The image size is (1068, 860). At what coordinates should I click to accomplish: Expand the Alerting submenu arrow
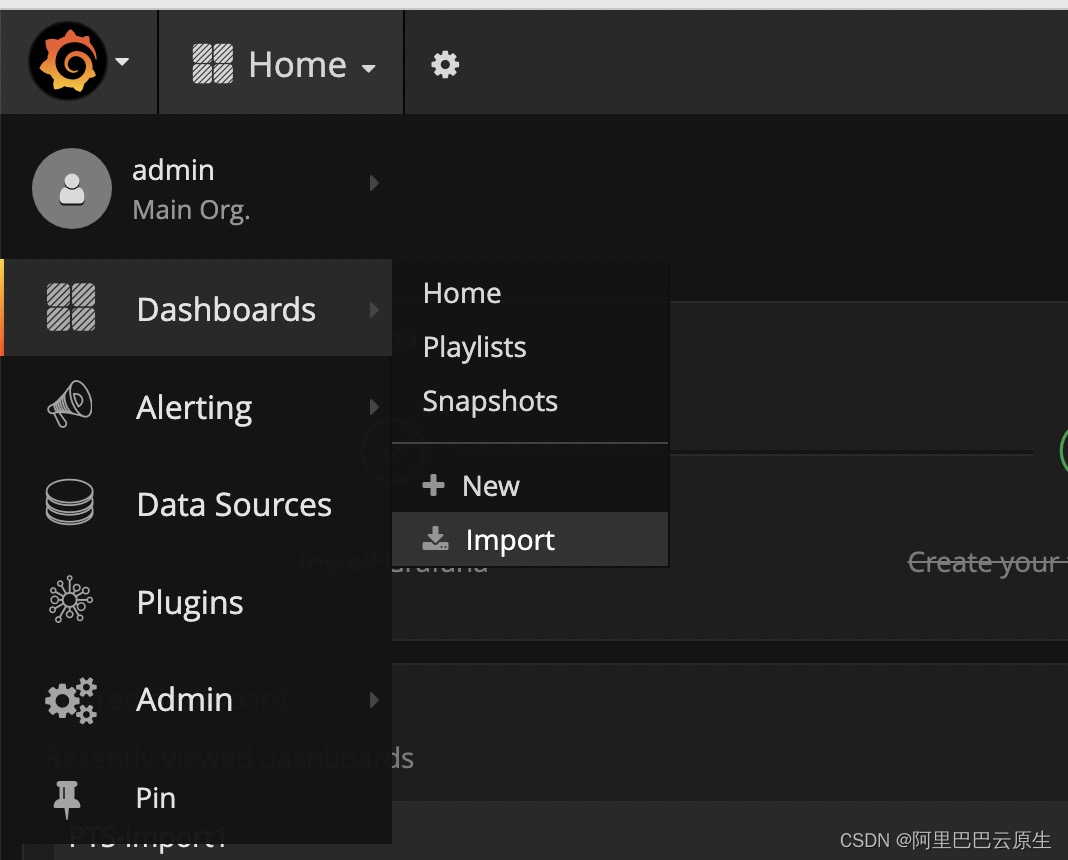tap(374, 407)
